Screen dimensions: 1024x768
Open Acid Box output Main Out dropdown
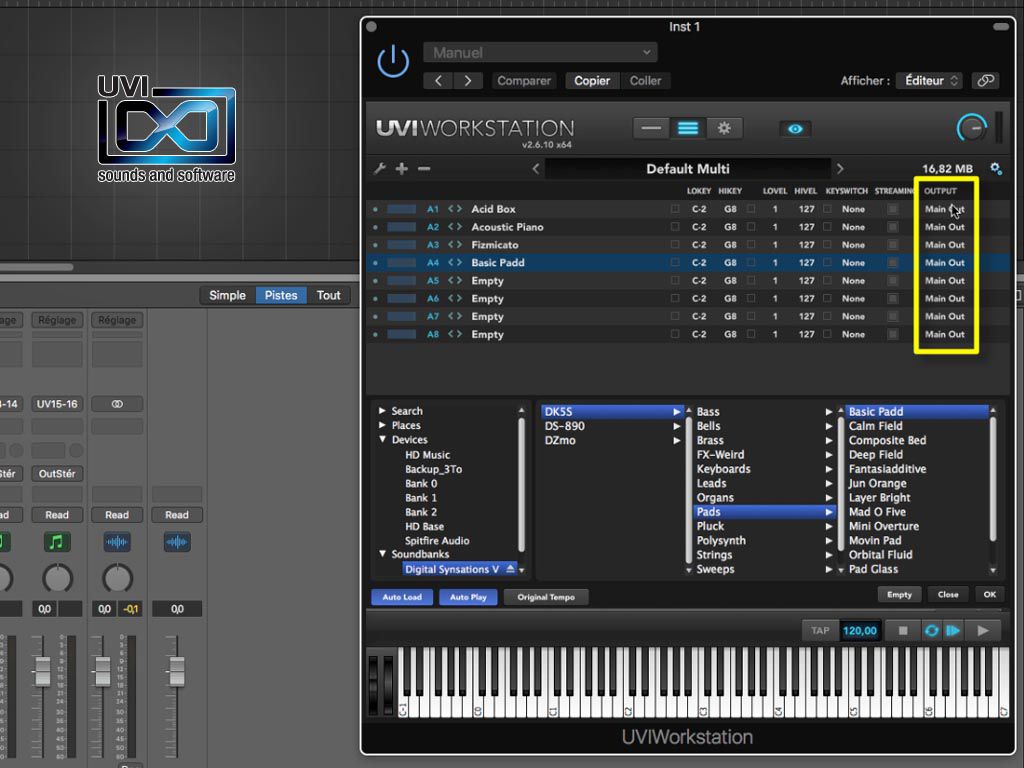pos(944,209)
